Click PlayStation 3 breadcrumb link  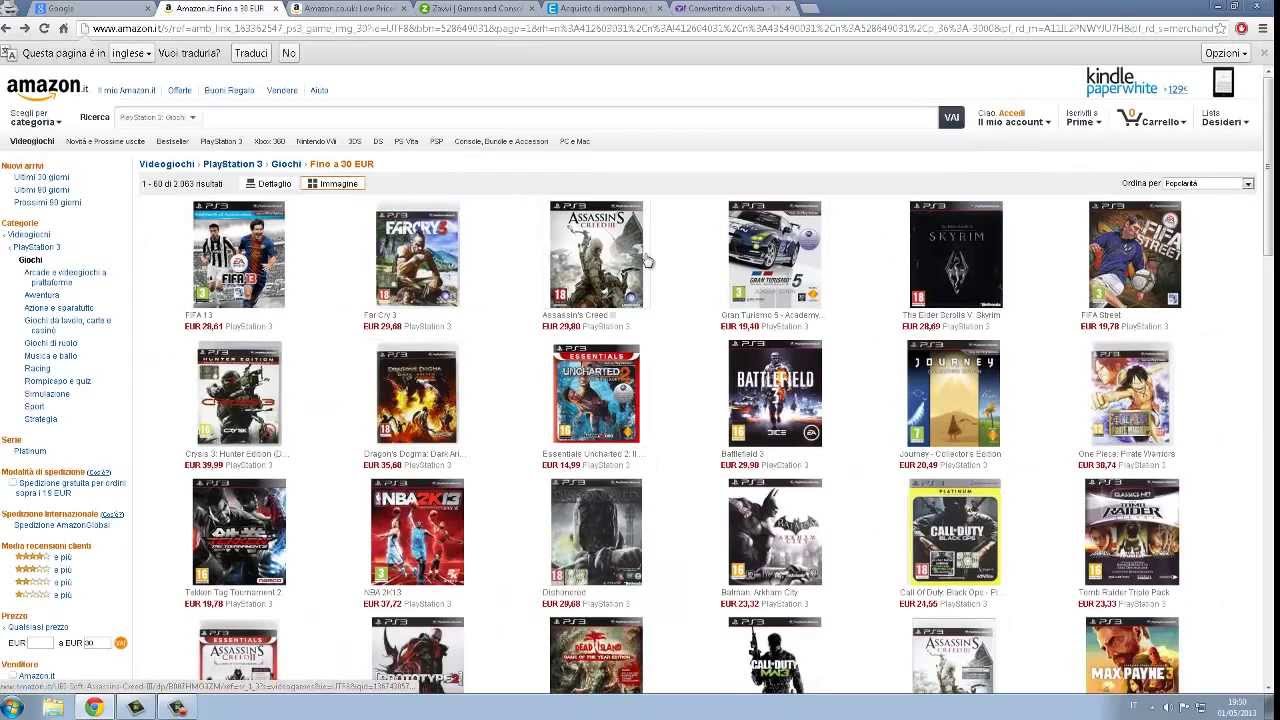[232, 164]
